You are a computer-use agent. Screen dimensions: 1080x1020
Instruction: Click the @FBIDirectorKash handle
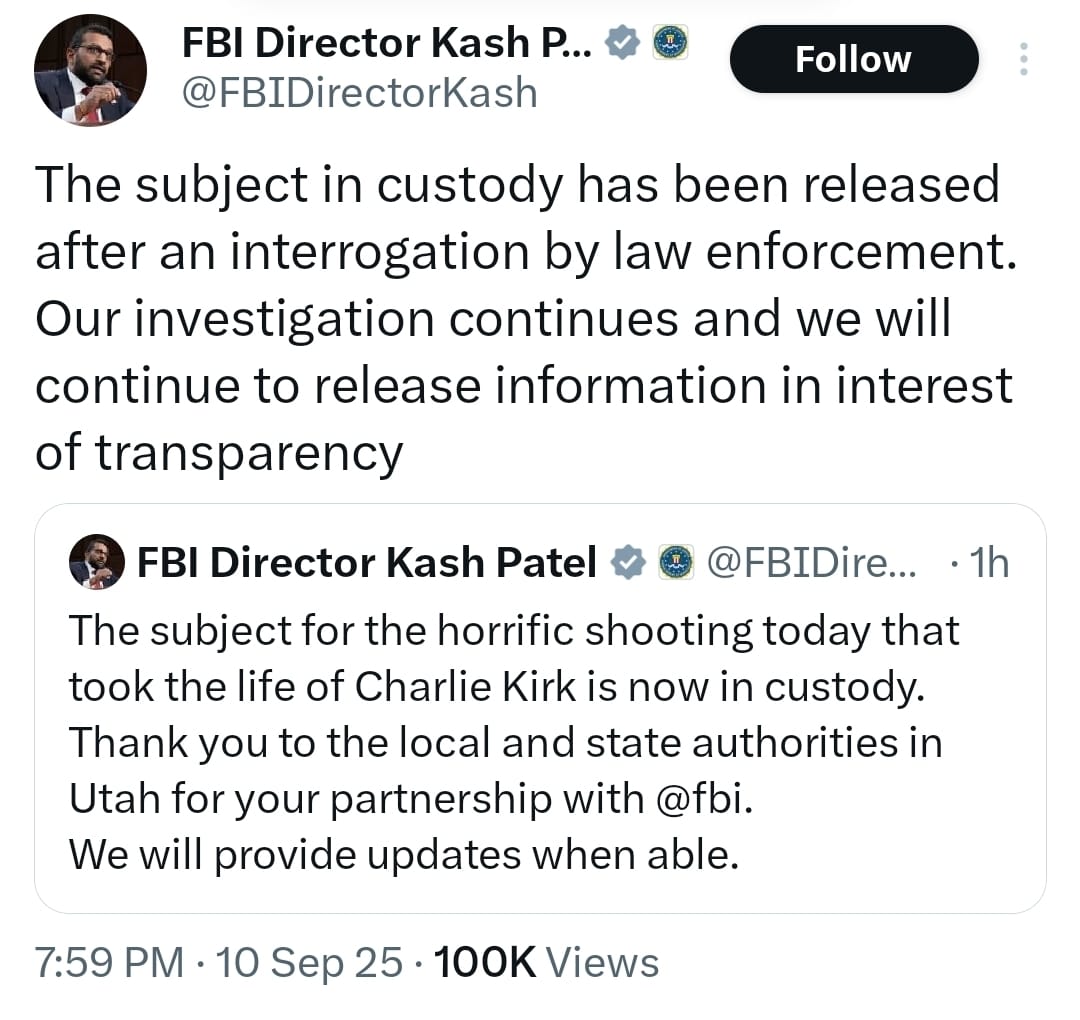359,93
